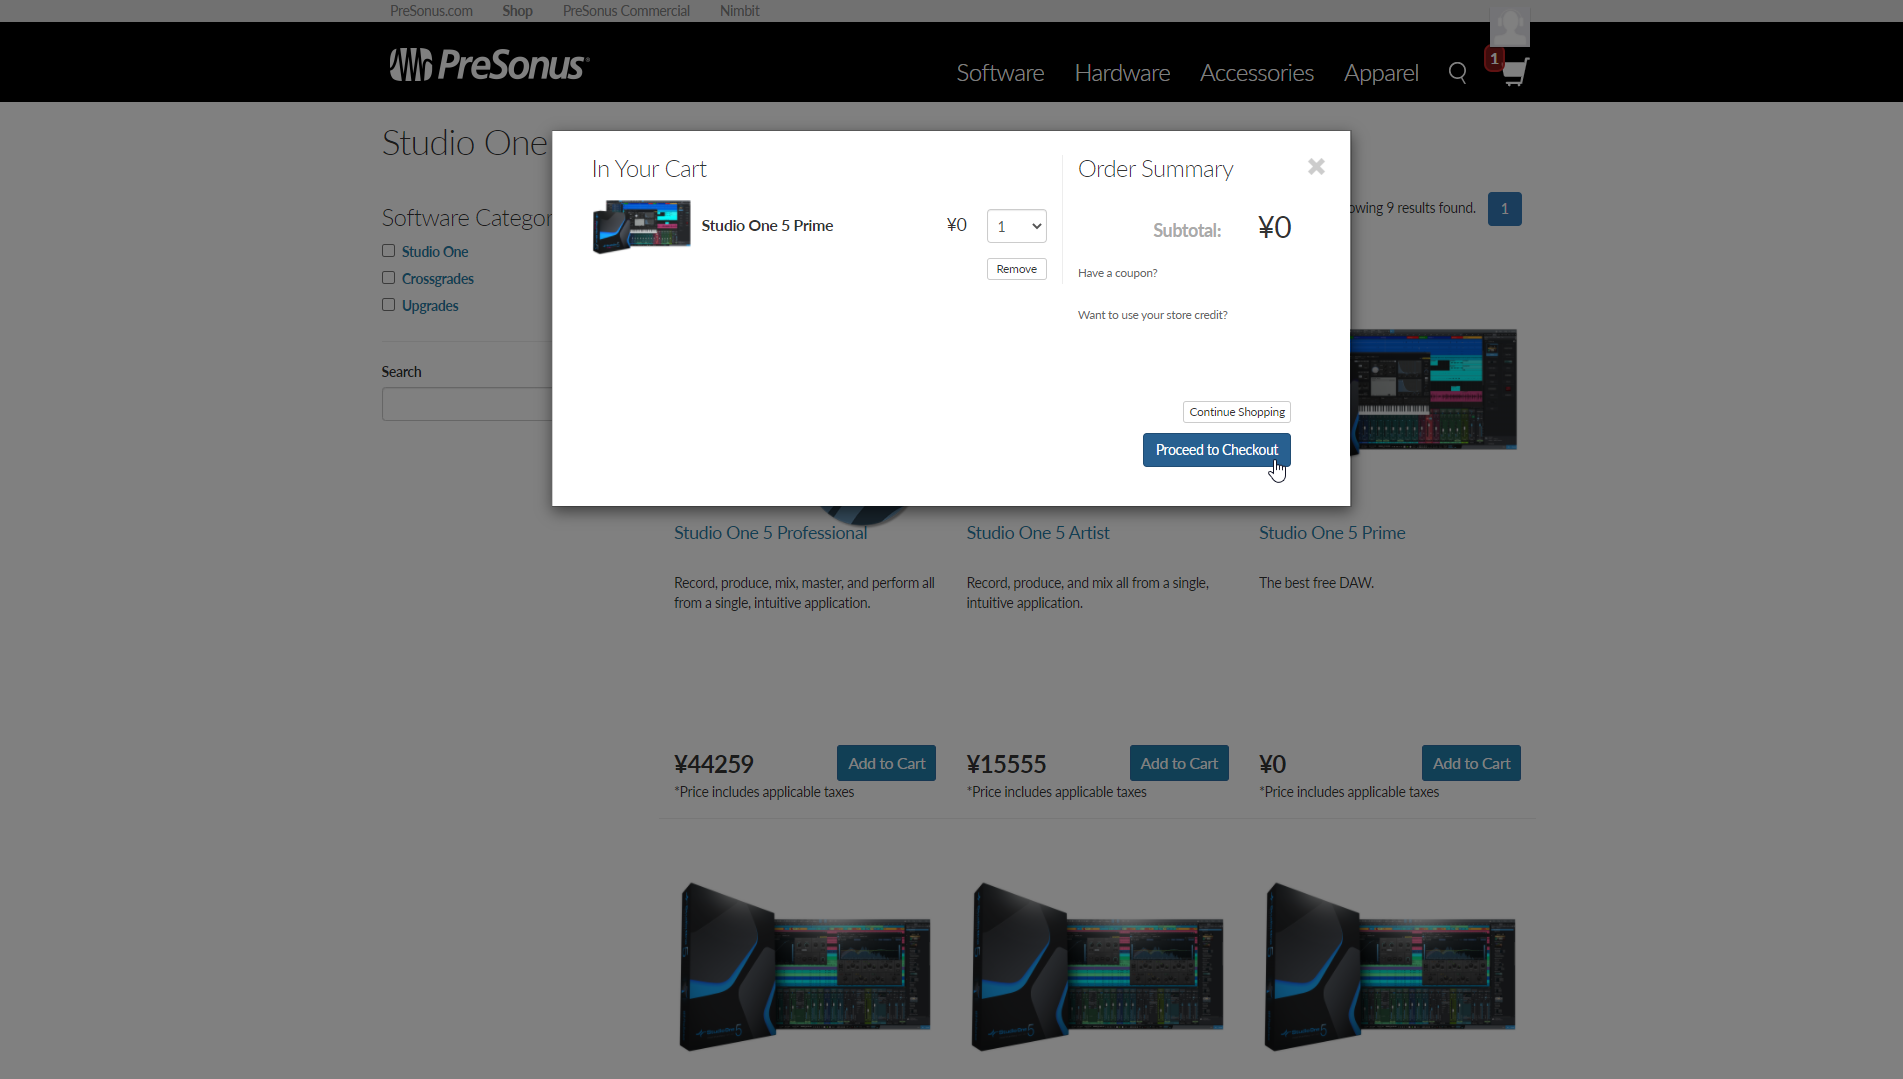This screenshot has height=1079, width=1903.
Task: Click the cart item badge showing 1
Action: click(x=1494, y=59)
